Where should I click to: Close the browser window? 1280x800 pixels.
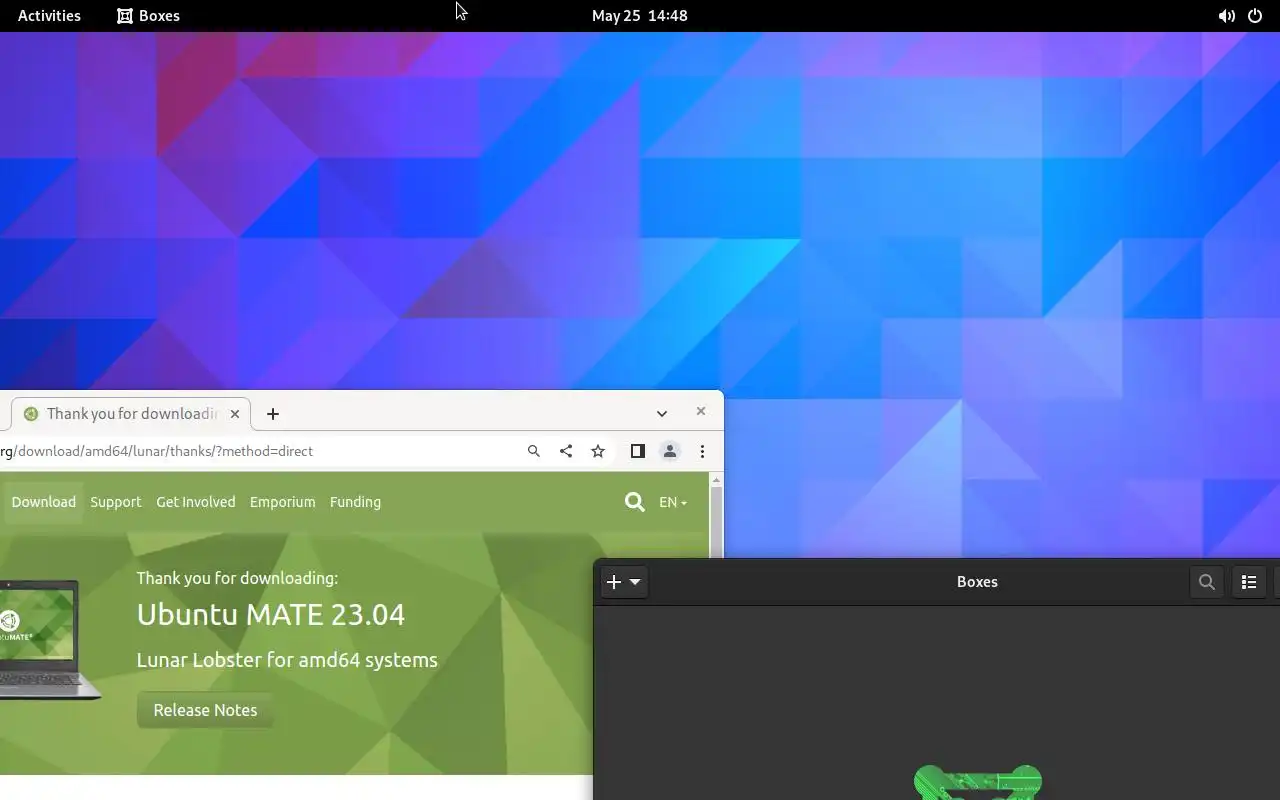(x=701, y=411)
